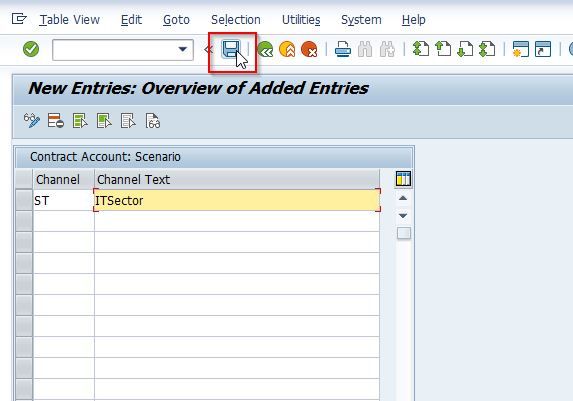Click the window menu icon left of Table View

tap(19, 18)
